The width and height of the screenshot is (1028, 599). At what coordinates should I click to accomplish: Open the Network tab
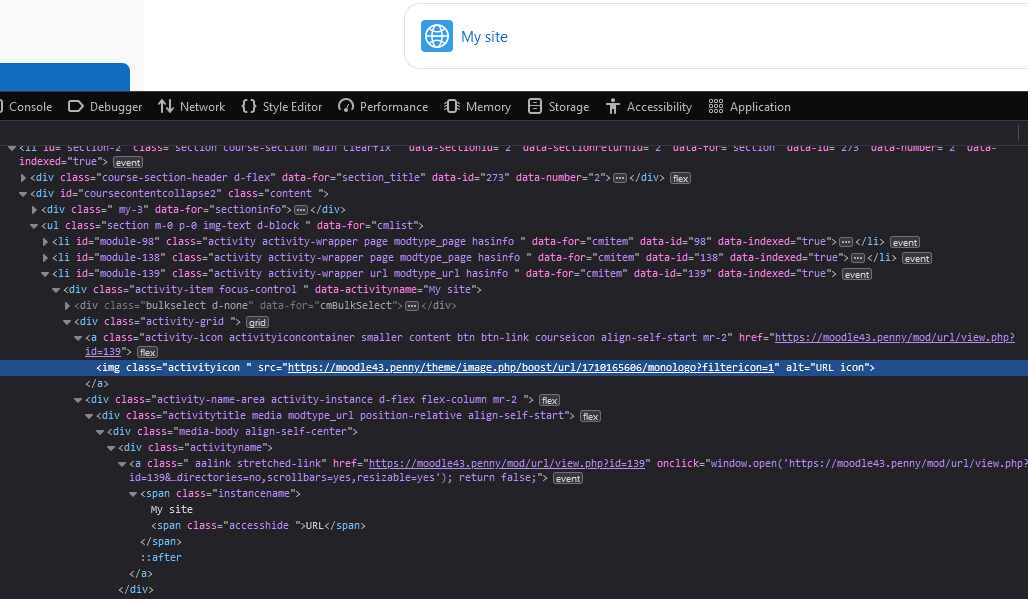[191, 107]
